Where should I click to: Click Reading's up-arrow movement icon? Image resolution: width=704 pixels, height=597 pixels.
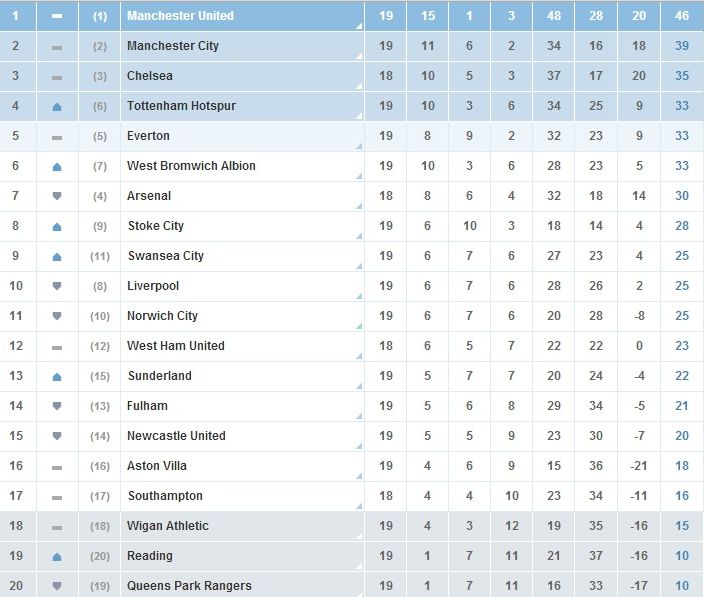(57, 557)
